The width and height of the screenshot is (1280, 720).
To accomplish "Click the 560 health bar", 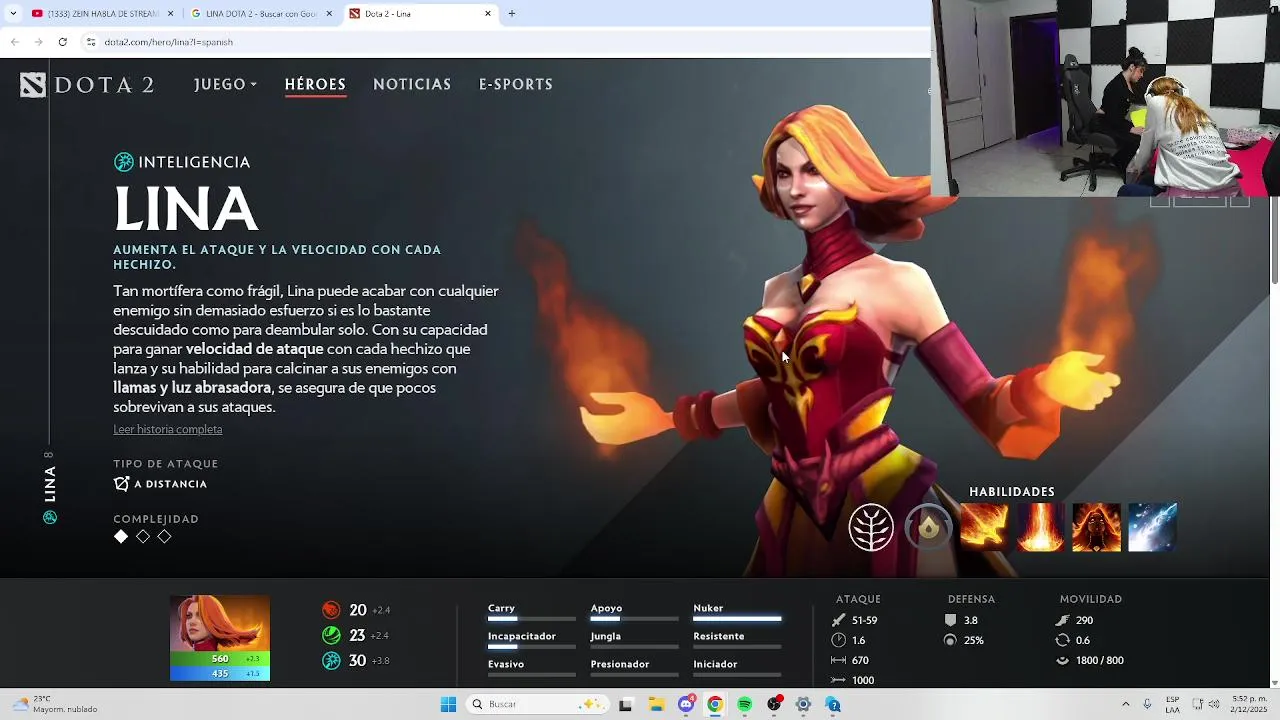I will click(220, 659).
